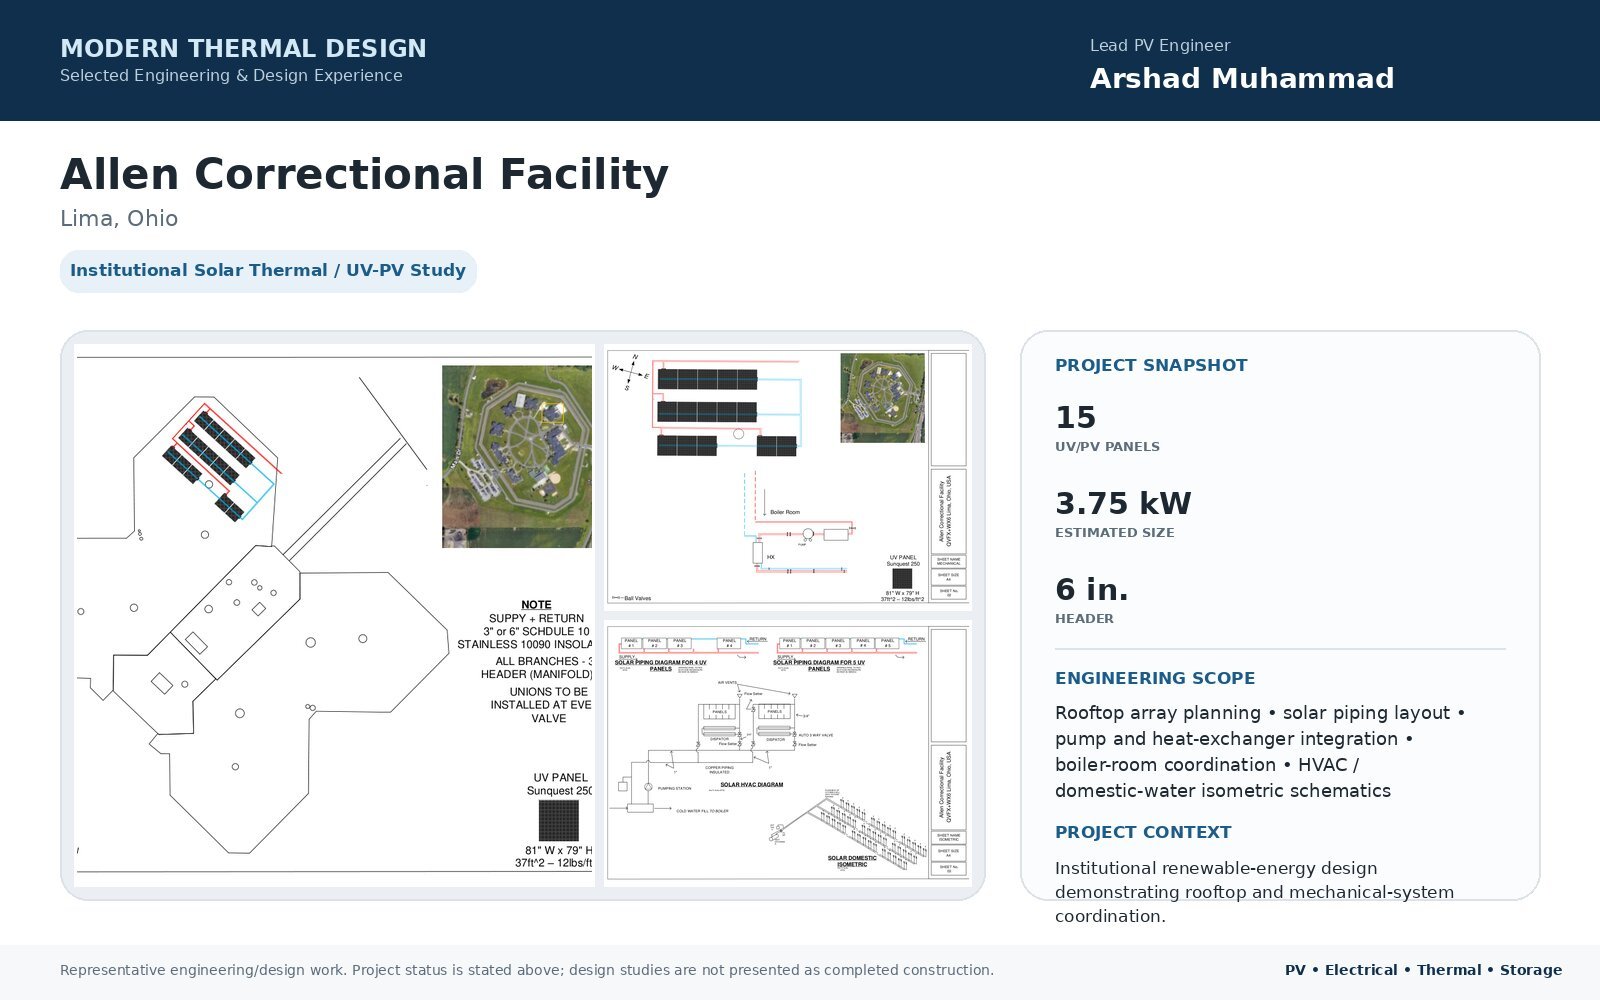Select the 15 UV/PV Panels statistic
This screenshot has width=1600, height=1000.
(x=1107, y=428)
